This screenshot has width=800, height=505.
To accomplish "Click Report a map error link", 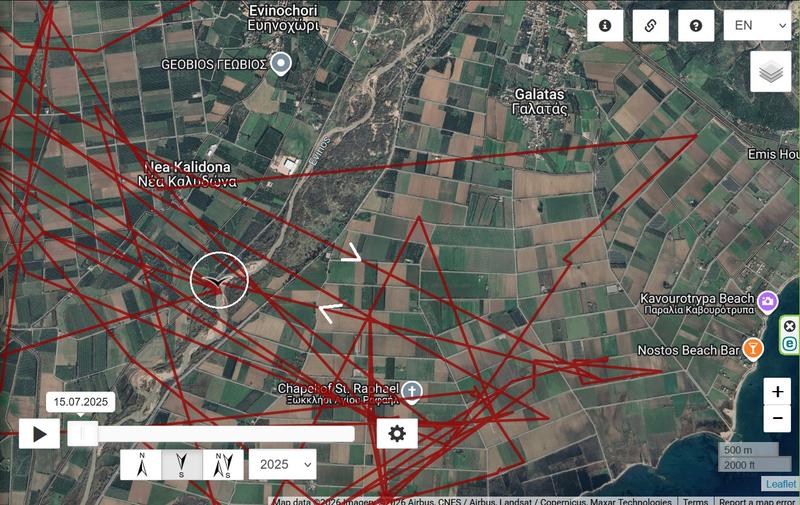I will tap(756, 501).
